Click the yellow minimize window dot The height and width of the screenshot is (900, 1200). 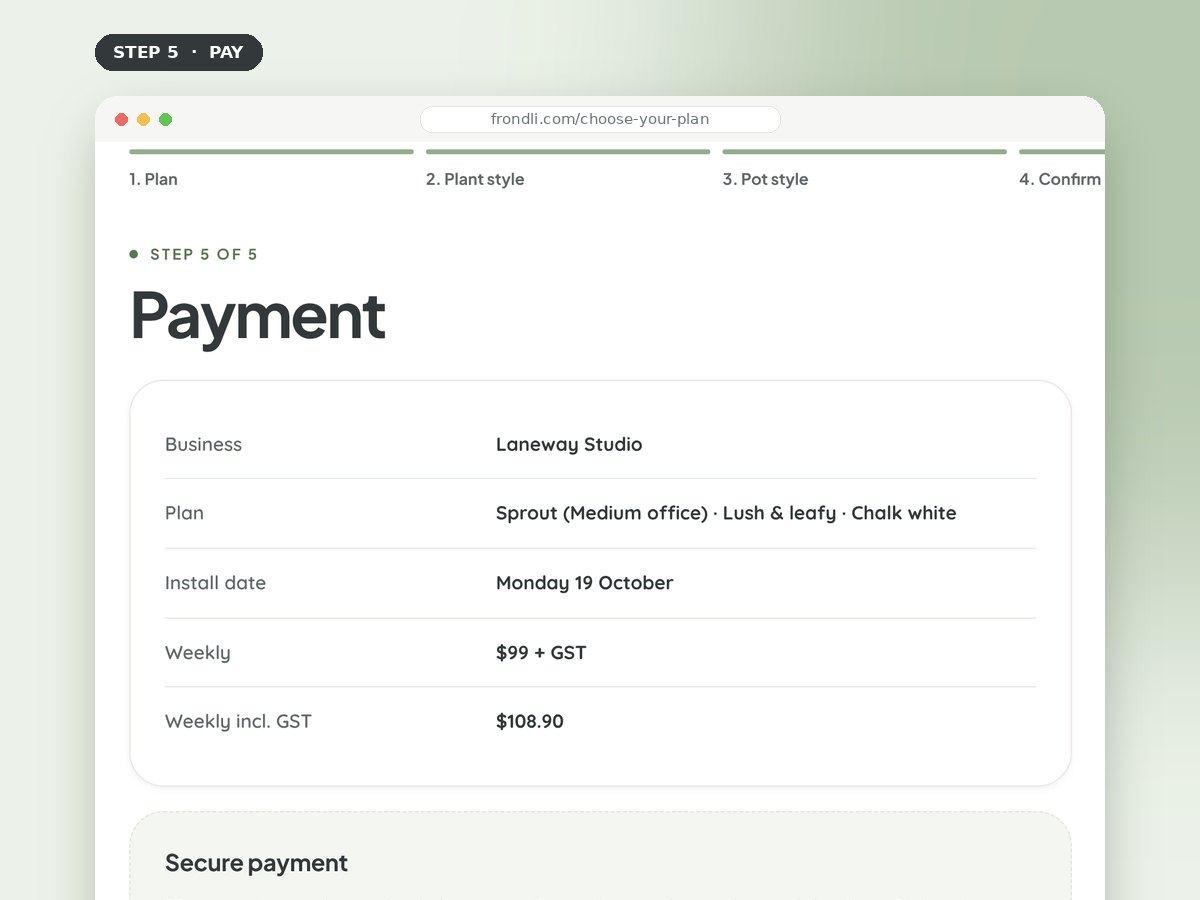(x=144, y=119)
